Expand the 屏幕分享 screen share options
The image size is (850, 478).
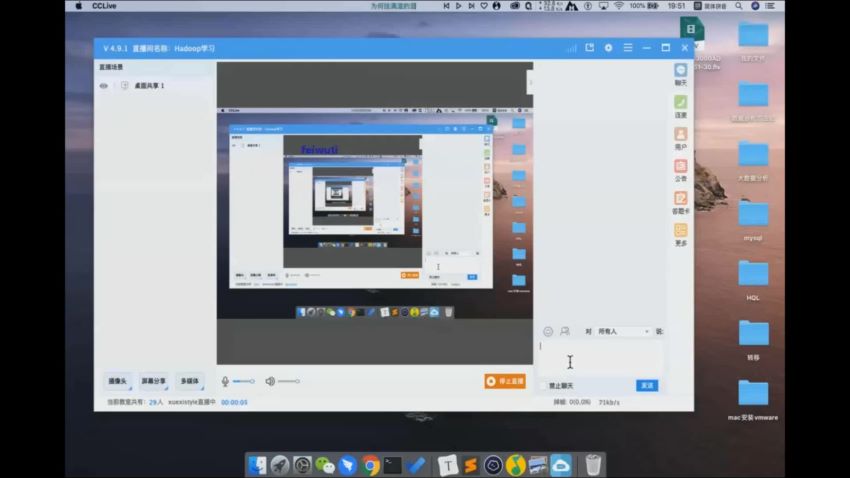click(x=153, y=381)
